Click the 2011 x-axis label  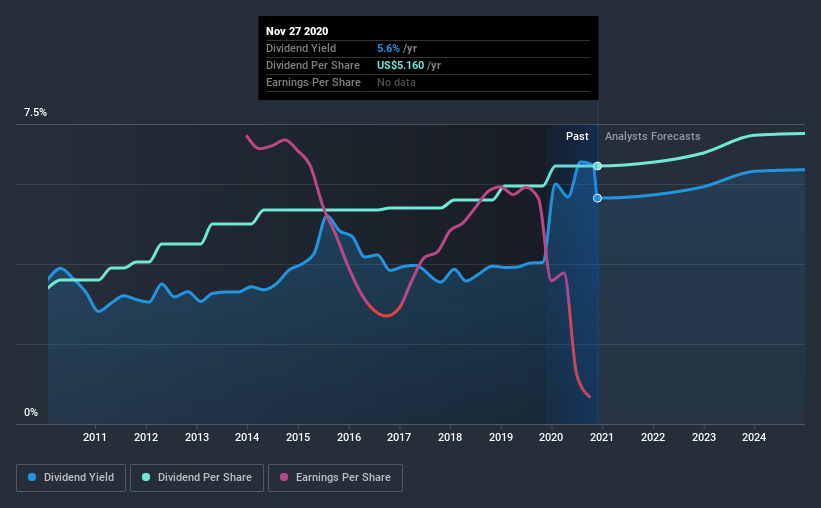(95, 437)
